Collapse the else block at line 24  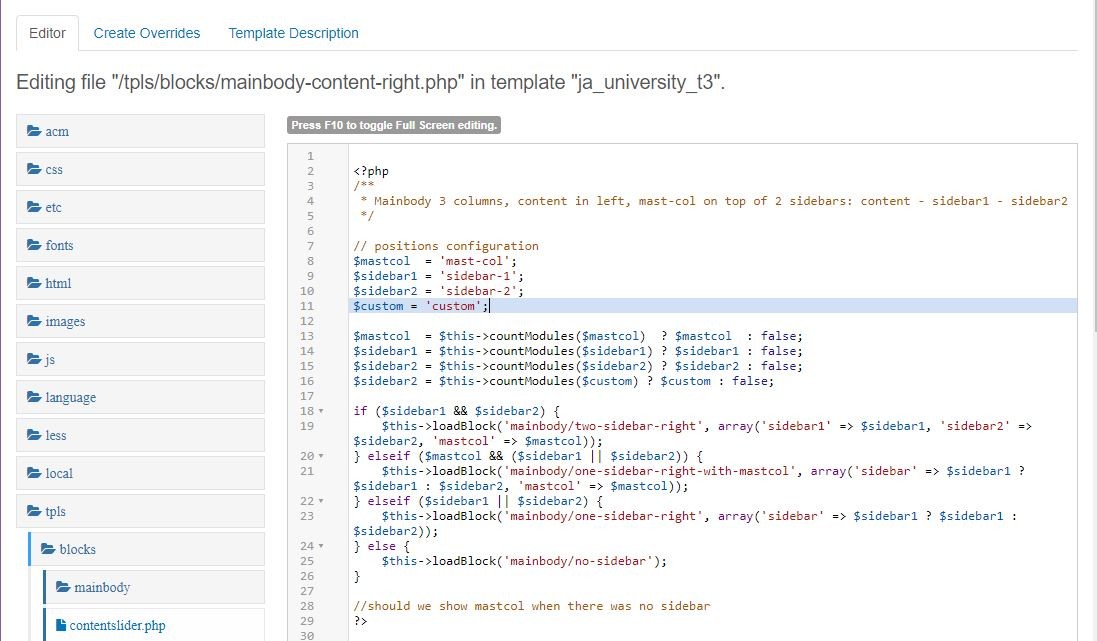(321, 546)
